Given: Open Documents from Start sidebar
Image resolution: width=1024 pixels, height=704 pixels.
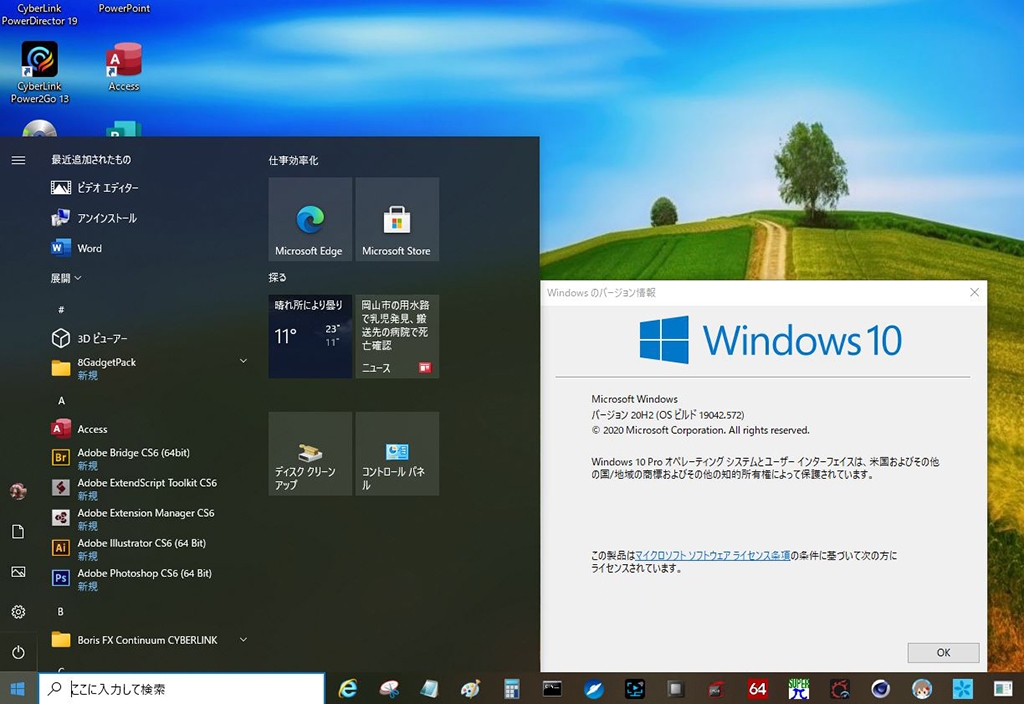Looking at the screenshot, I should click(18, 532).
